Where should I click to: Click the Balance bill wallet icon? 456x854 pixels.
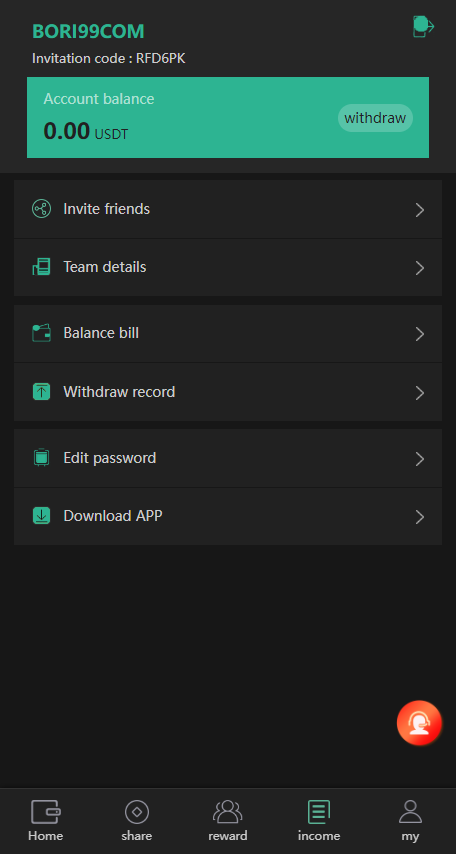41,333
